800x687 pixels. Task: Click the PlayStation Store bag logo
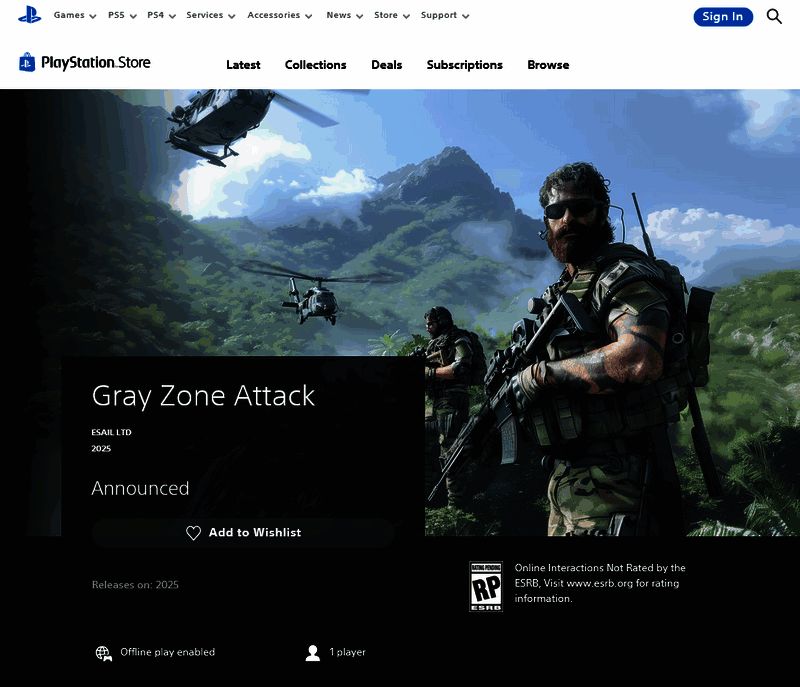click(x=27, y=63)
